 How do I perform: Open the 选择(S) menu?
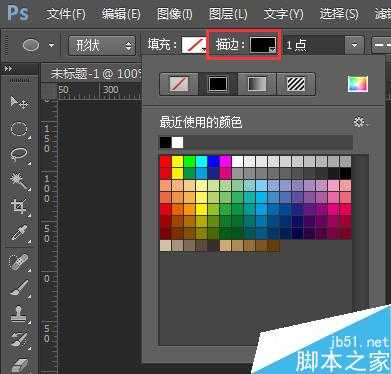click(x=339, y=14)
